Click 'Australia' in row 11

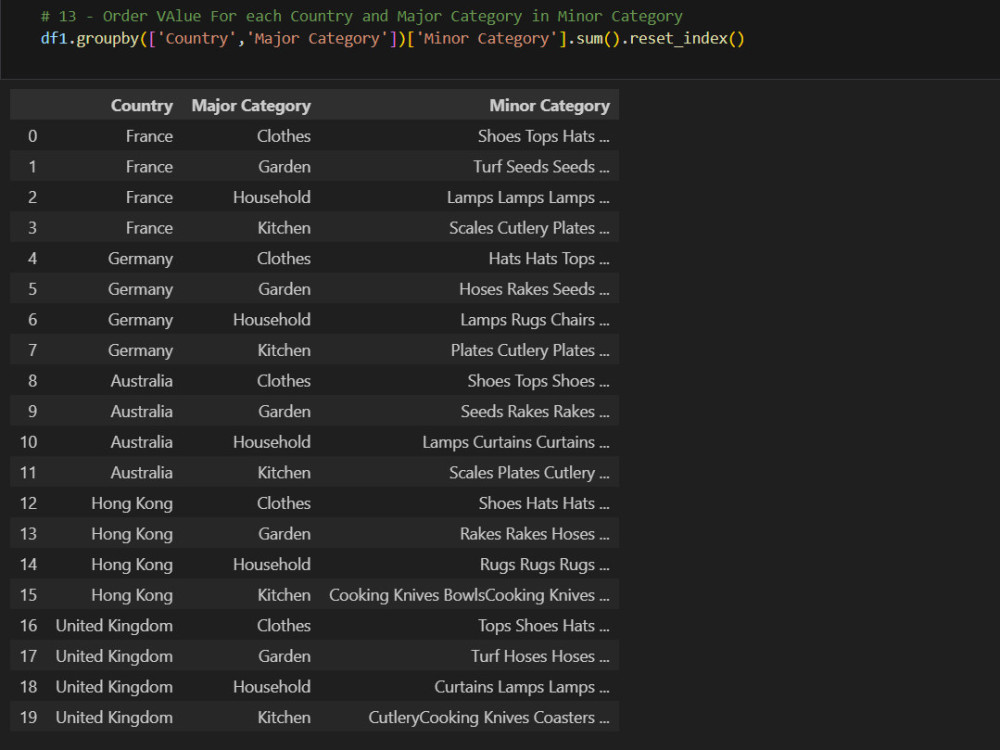tap(142, 473)
